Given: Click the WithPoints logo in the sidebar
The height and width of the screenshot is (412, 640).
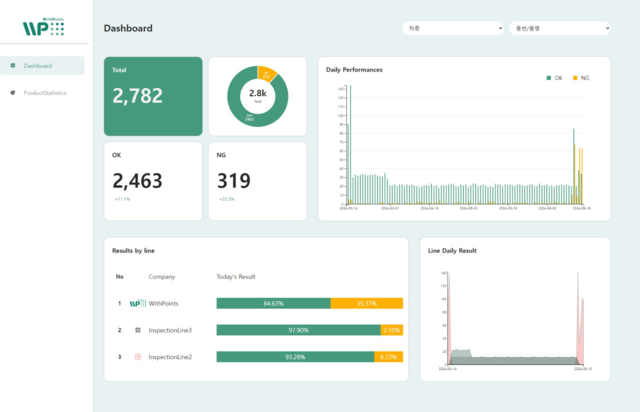Looking at the screenshot, I should click(46, 27).
